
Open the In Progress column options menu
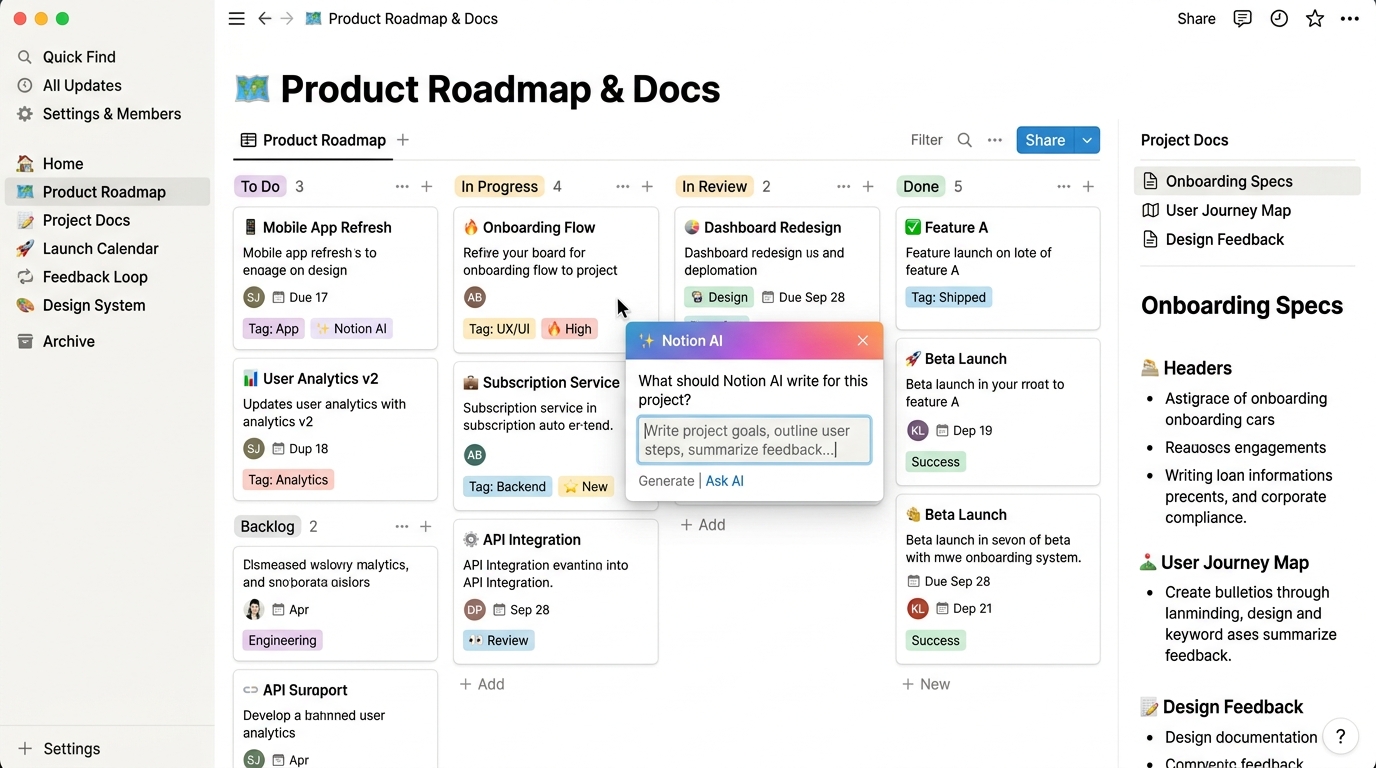click(623, 187)
